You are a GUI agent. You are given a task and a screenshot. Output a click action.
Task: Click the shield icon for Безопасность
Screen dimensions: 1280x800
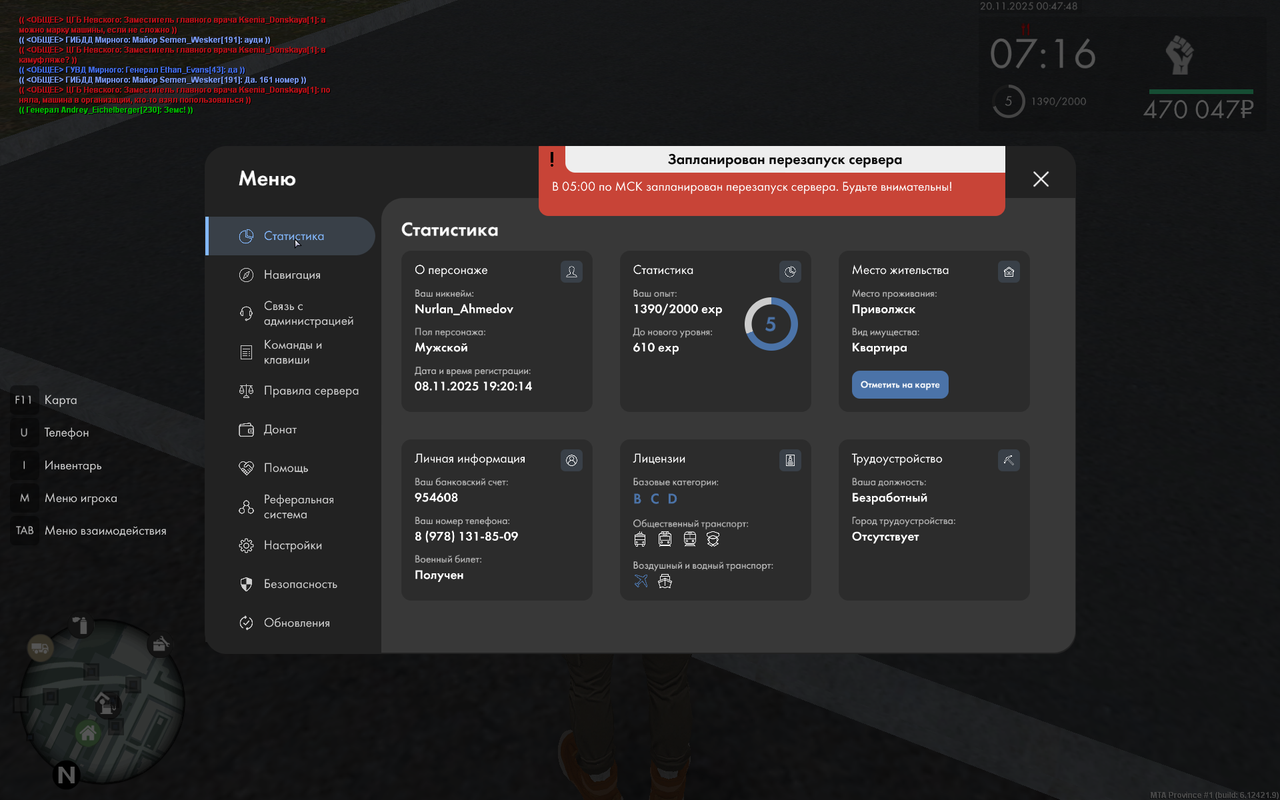[246, 584]
